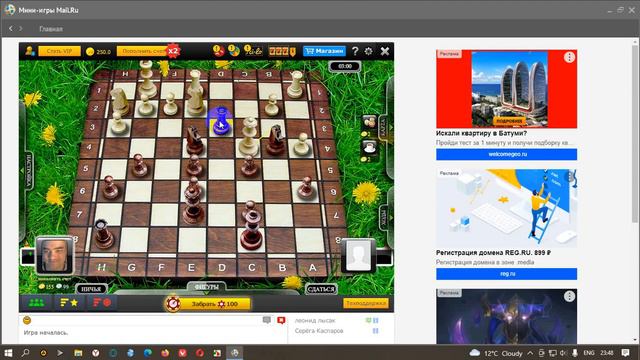
Task: Expand the right-side chat panel tab
Action: tap(384, 126)
